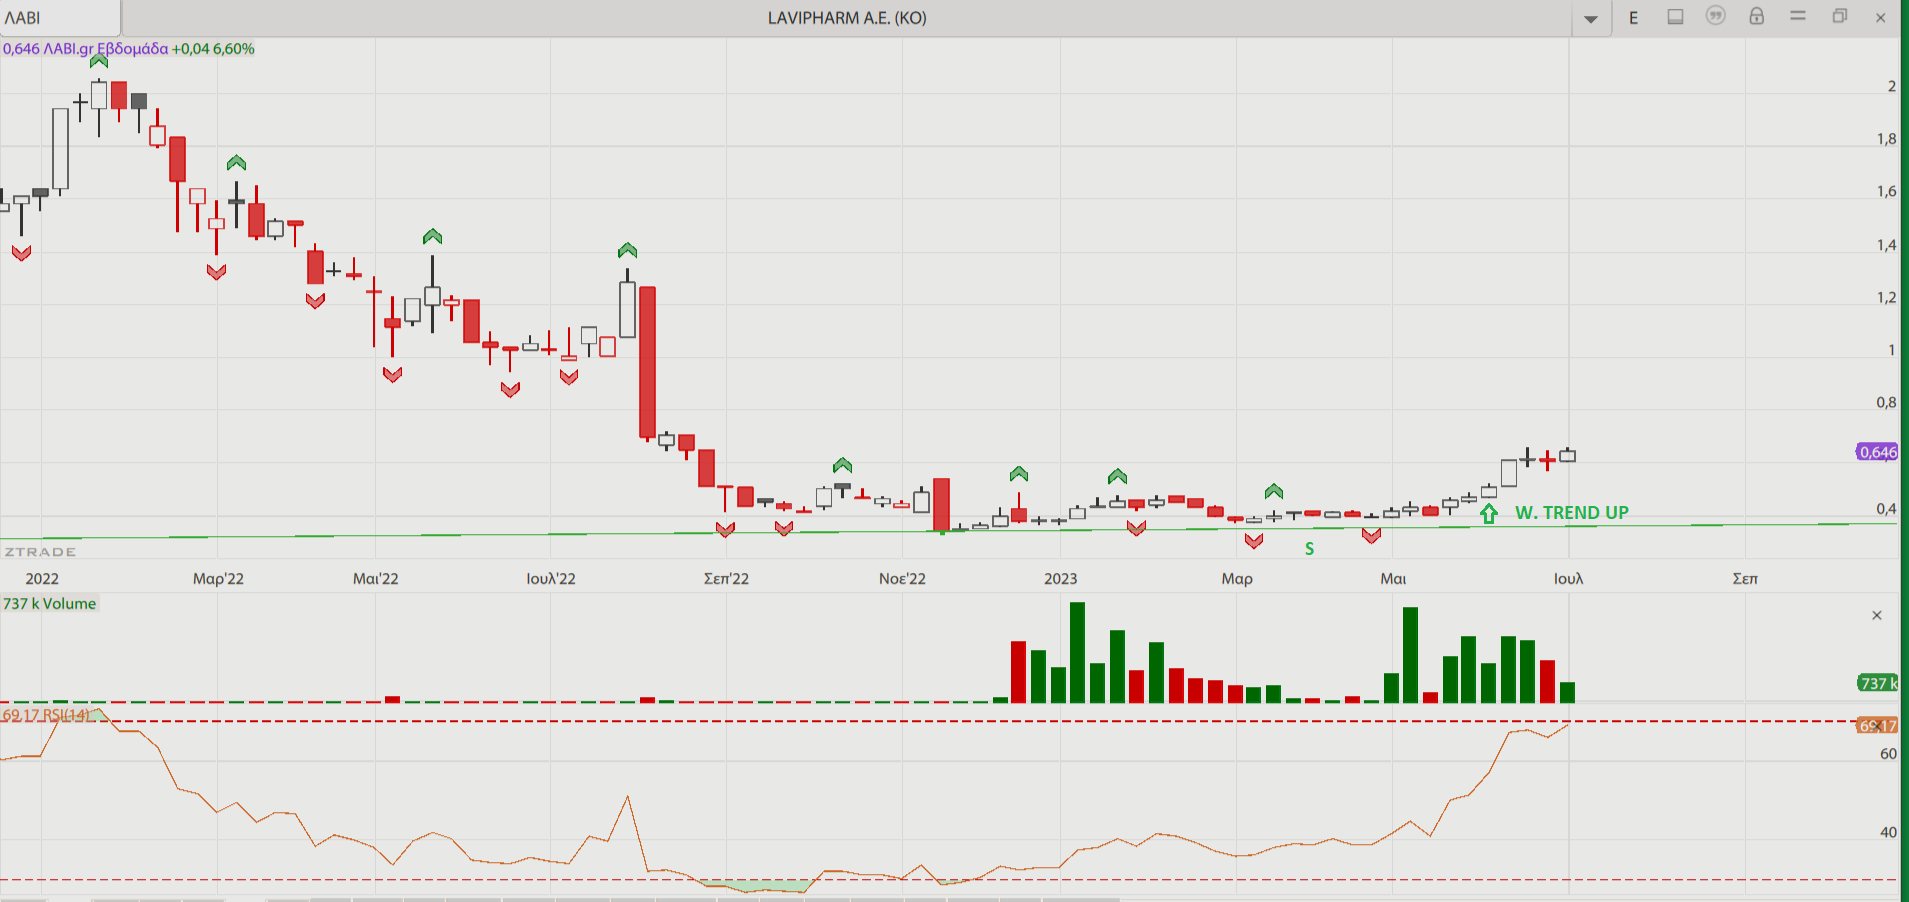Click the red down-chevron below the July 2022 candle
The width and height of the screenshot is (1909, 902).
(569, 377)
